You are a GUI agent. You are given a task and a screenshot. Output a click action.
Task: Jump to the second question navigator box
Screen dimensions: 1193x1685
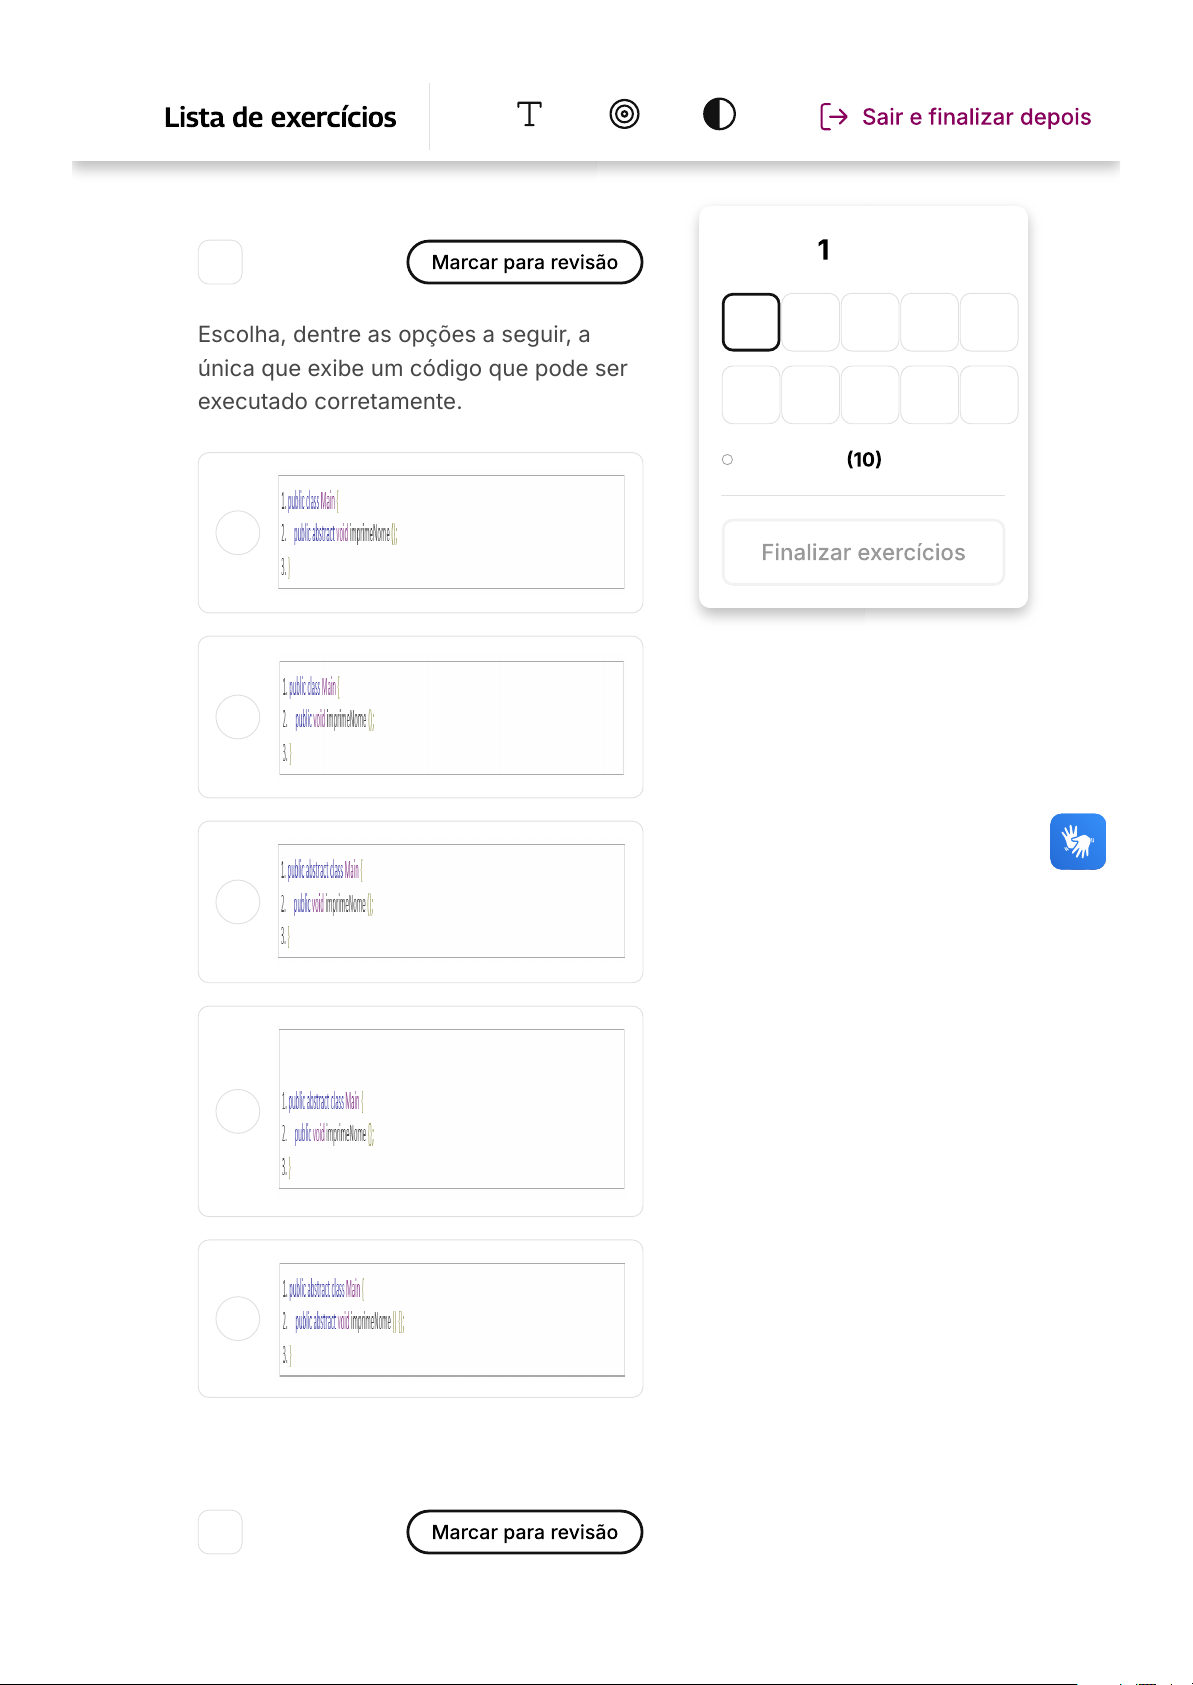point(810,322)
